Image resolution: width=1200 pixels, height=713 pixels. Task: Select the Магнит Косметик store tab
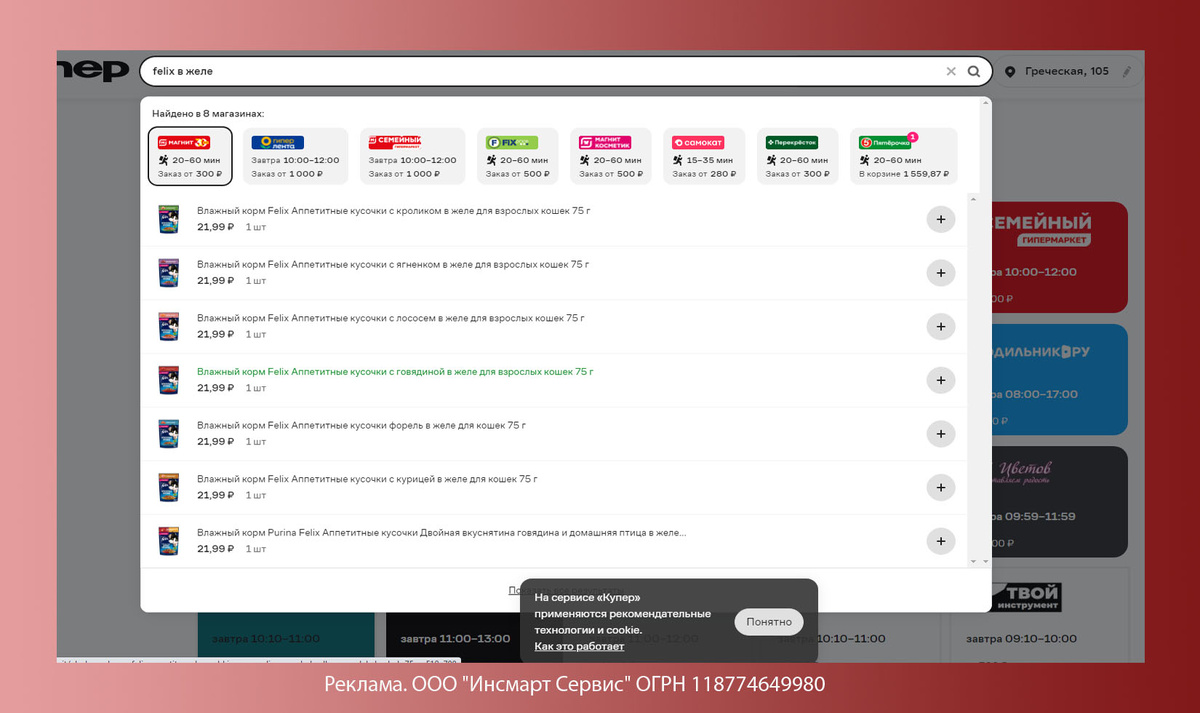pos(610,156)
